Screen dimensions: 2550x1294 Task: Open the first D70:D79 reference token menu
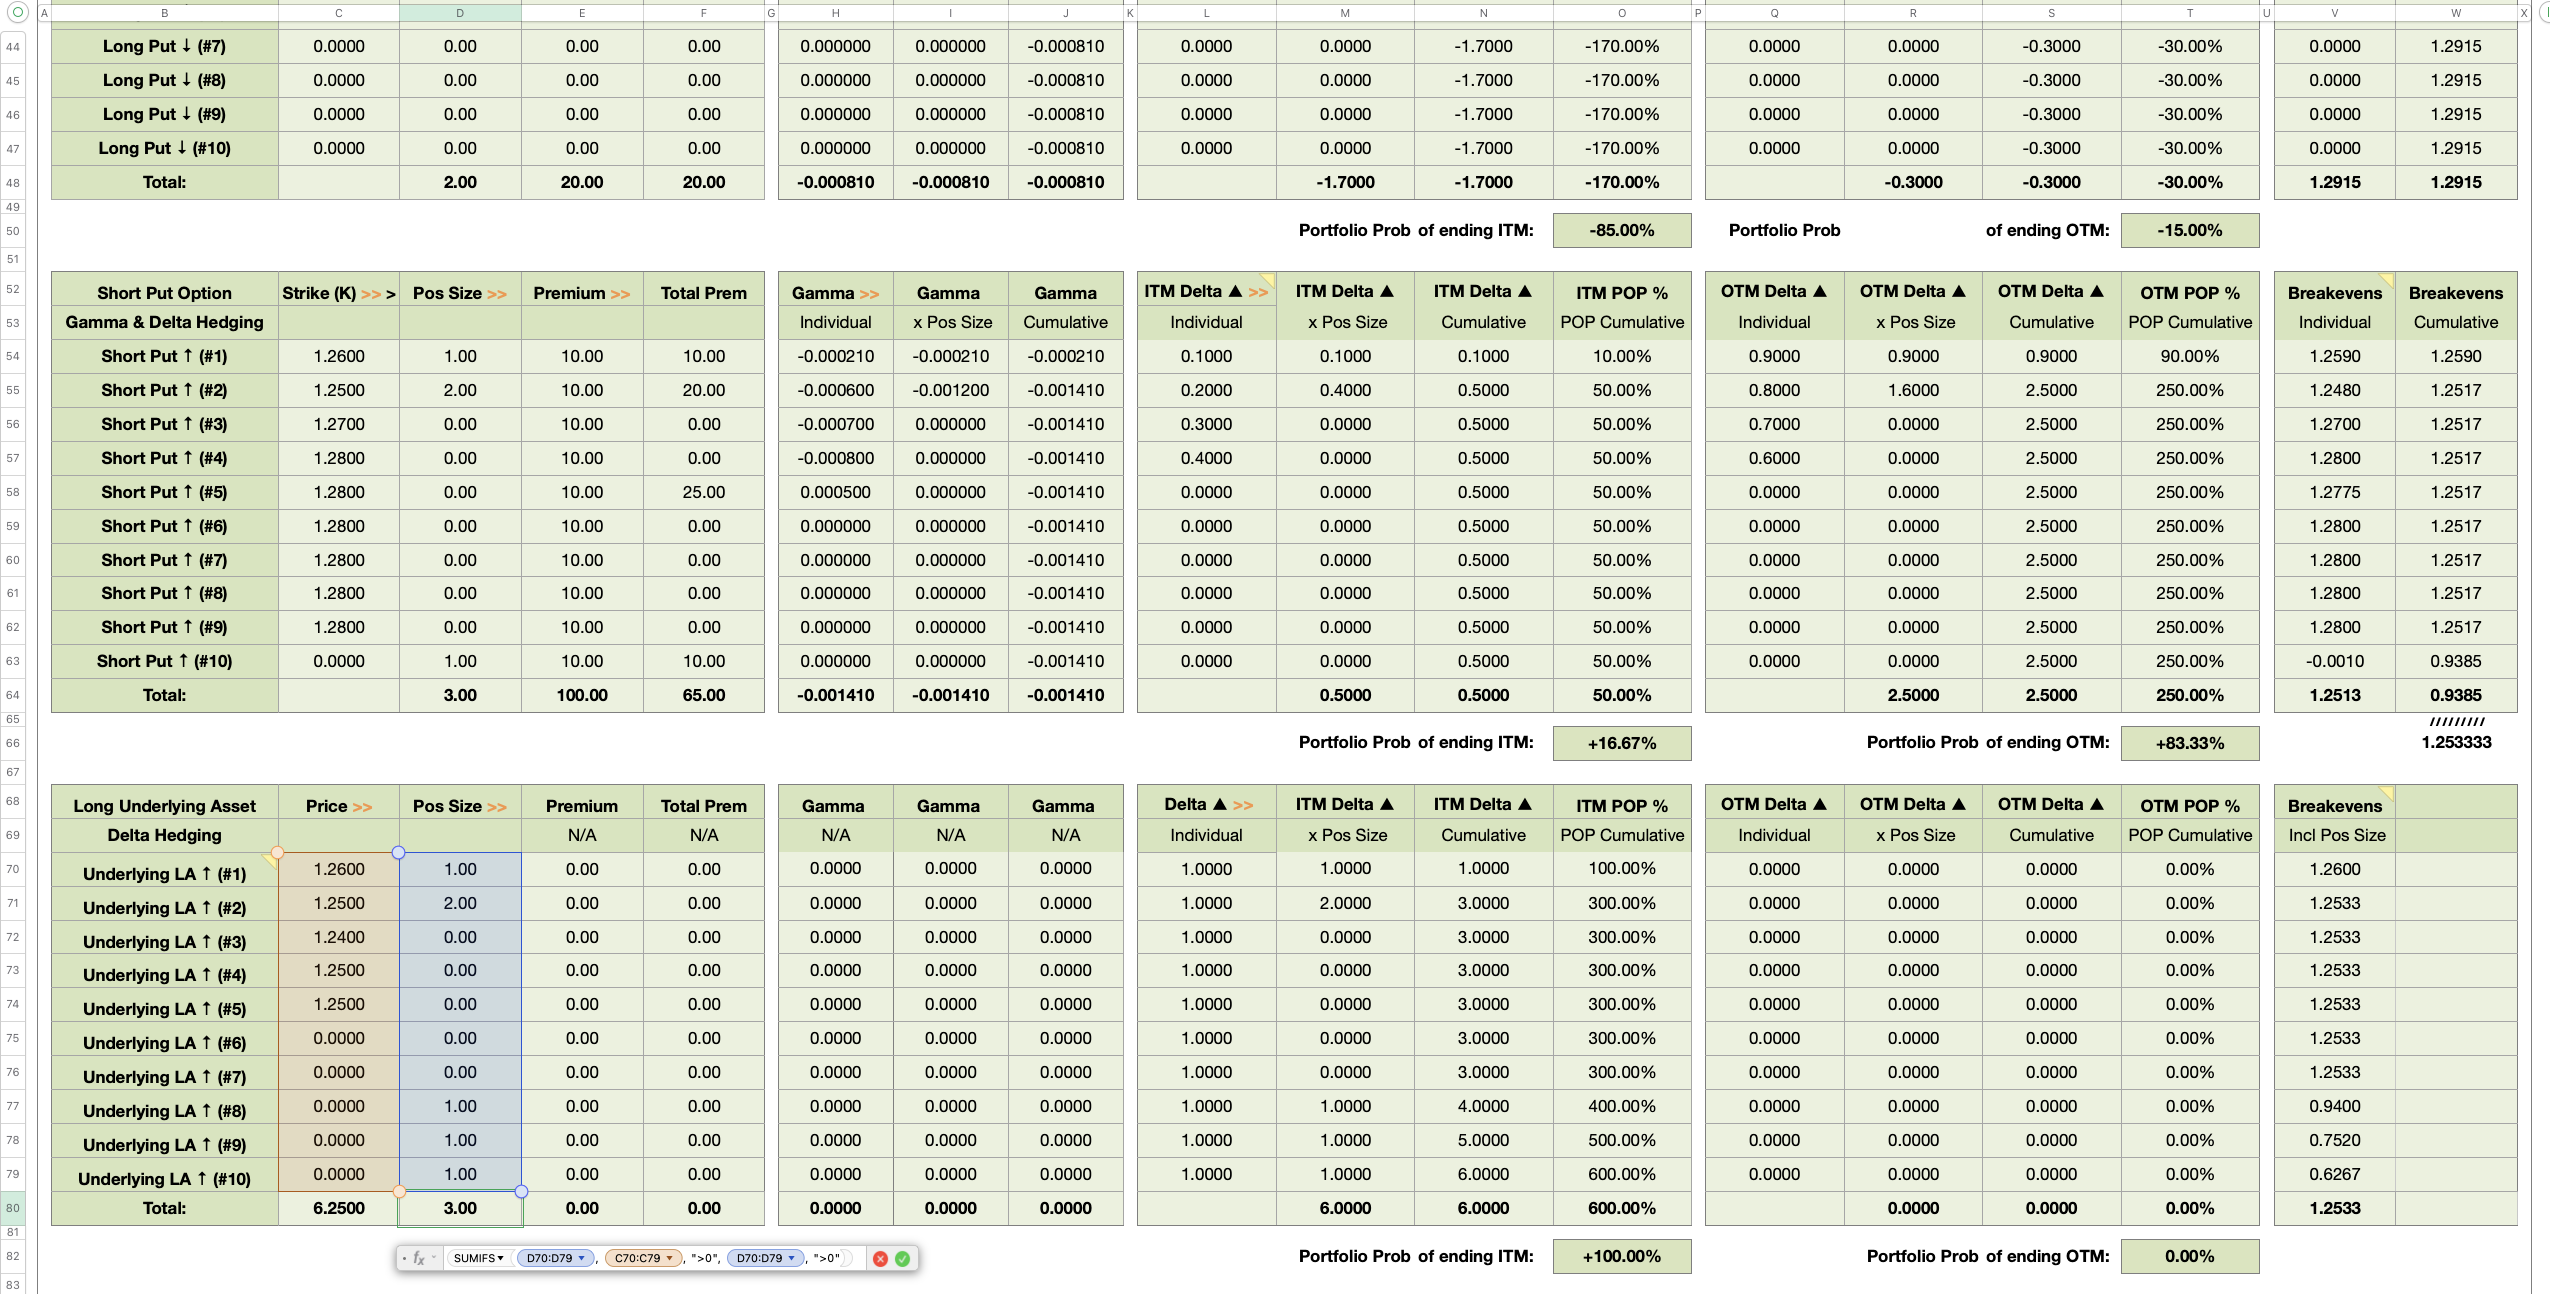(x=581, y=1259)
